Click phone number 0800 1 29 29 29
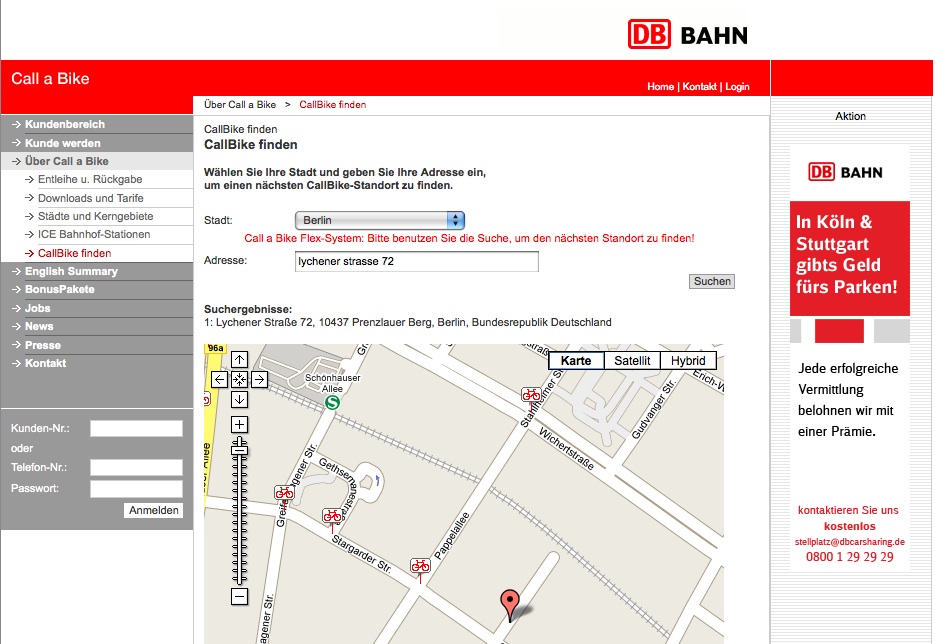Screen dimensions: 949x644 coord(850,557)
